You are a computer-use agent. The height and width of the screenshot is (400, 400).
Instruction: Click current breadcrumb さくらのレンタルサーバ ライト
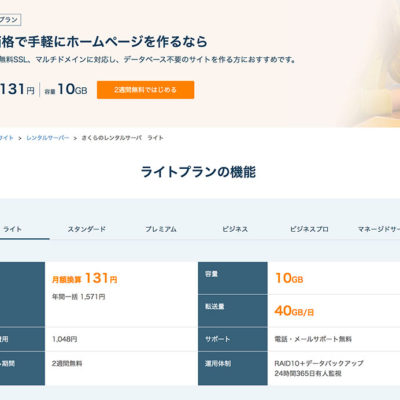[122, 138]
